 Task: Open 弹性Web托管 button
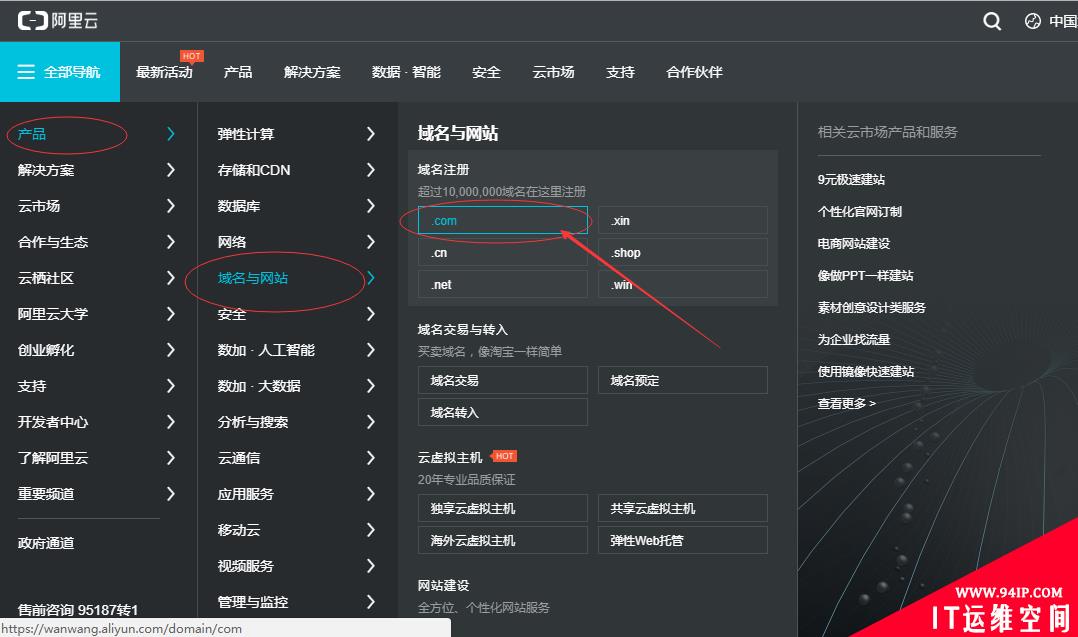[x=683, y=540]
